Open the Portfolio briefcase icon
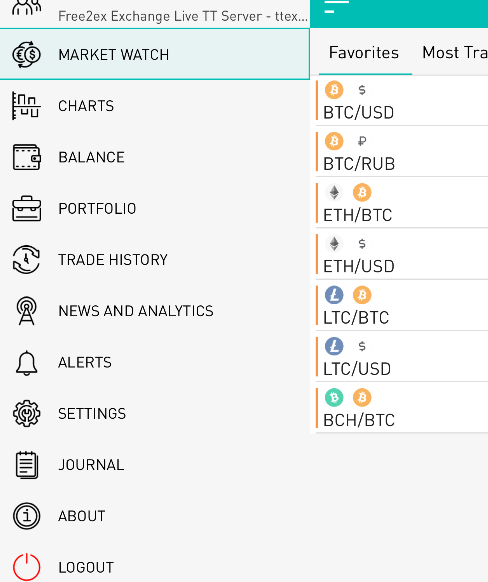Viewport: 488px width, 582px height. [x=26, y=208]
